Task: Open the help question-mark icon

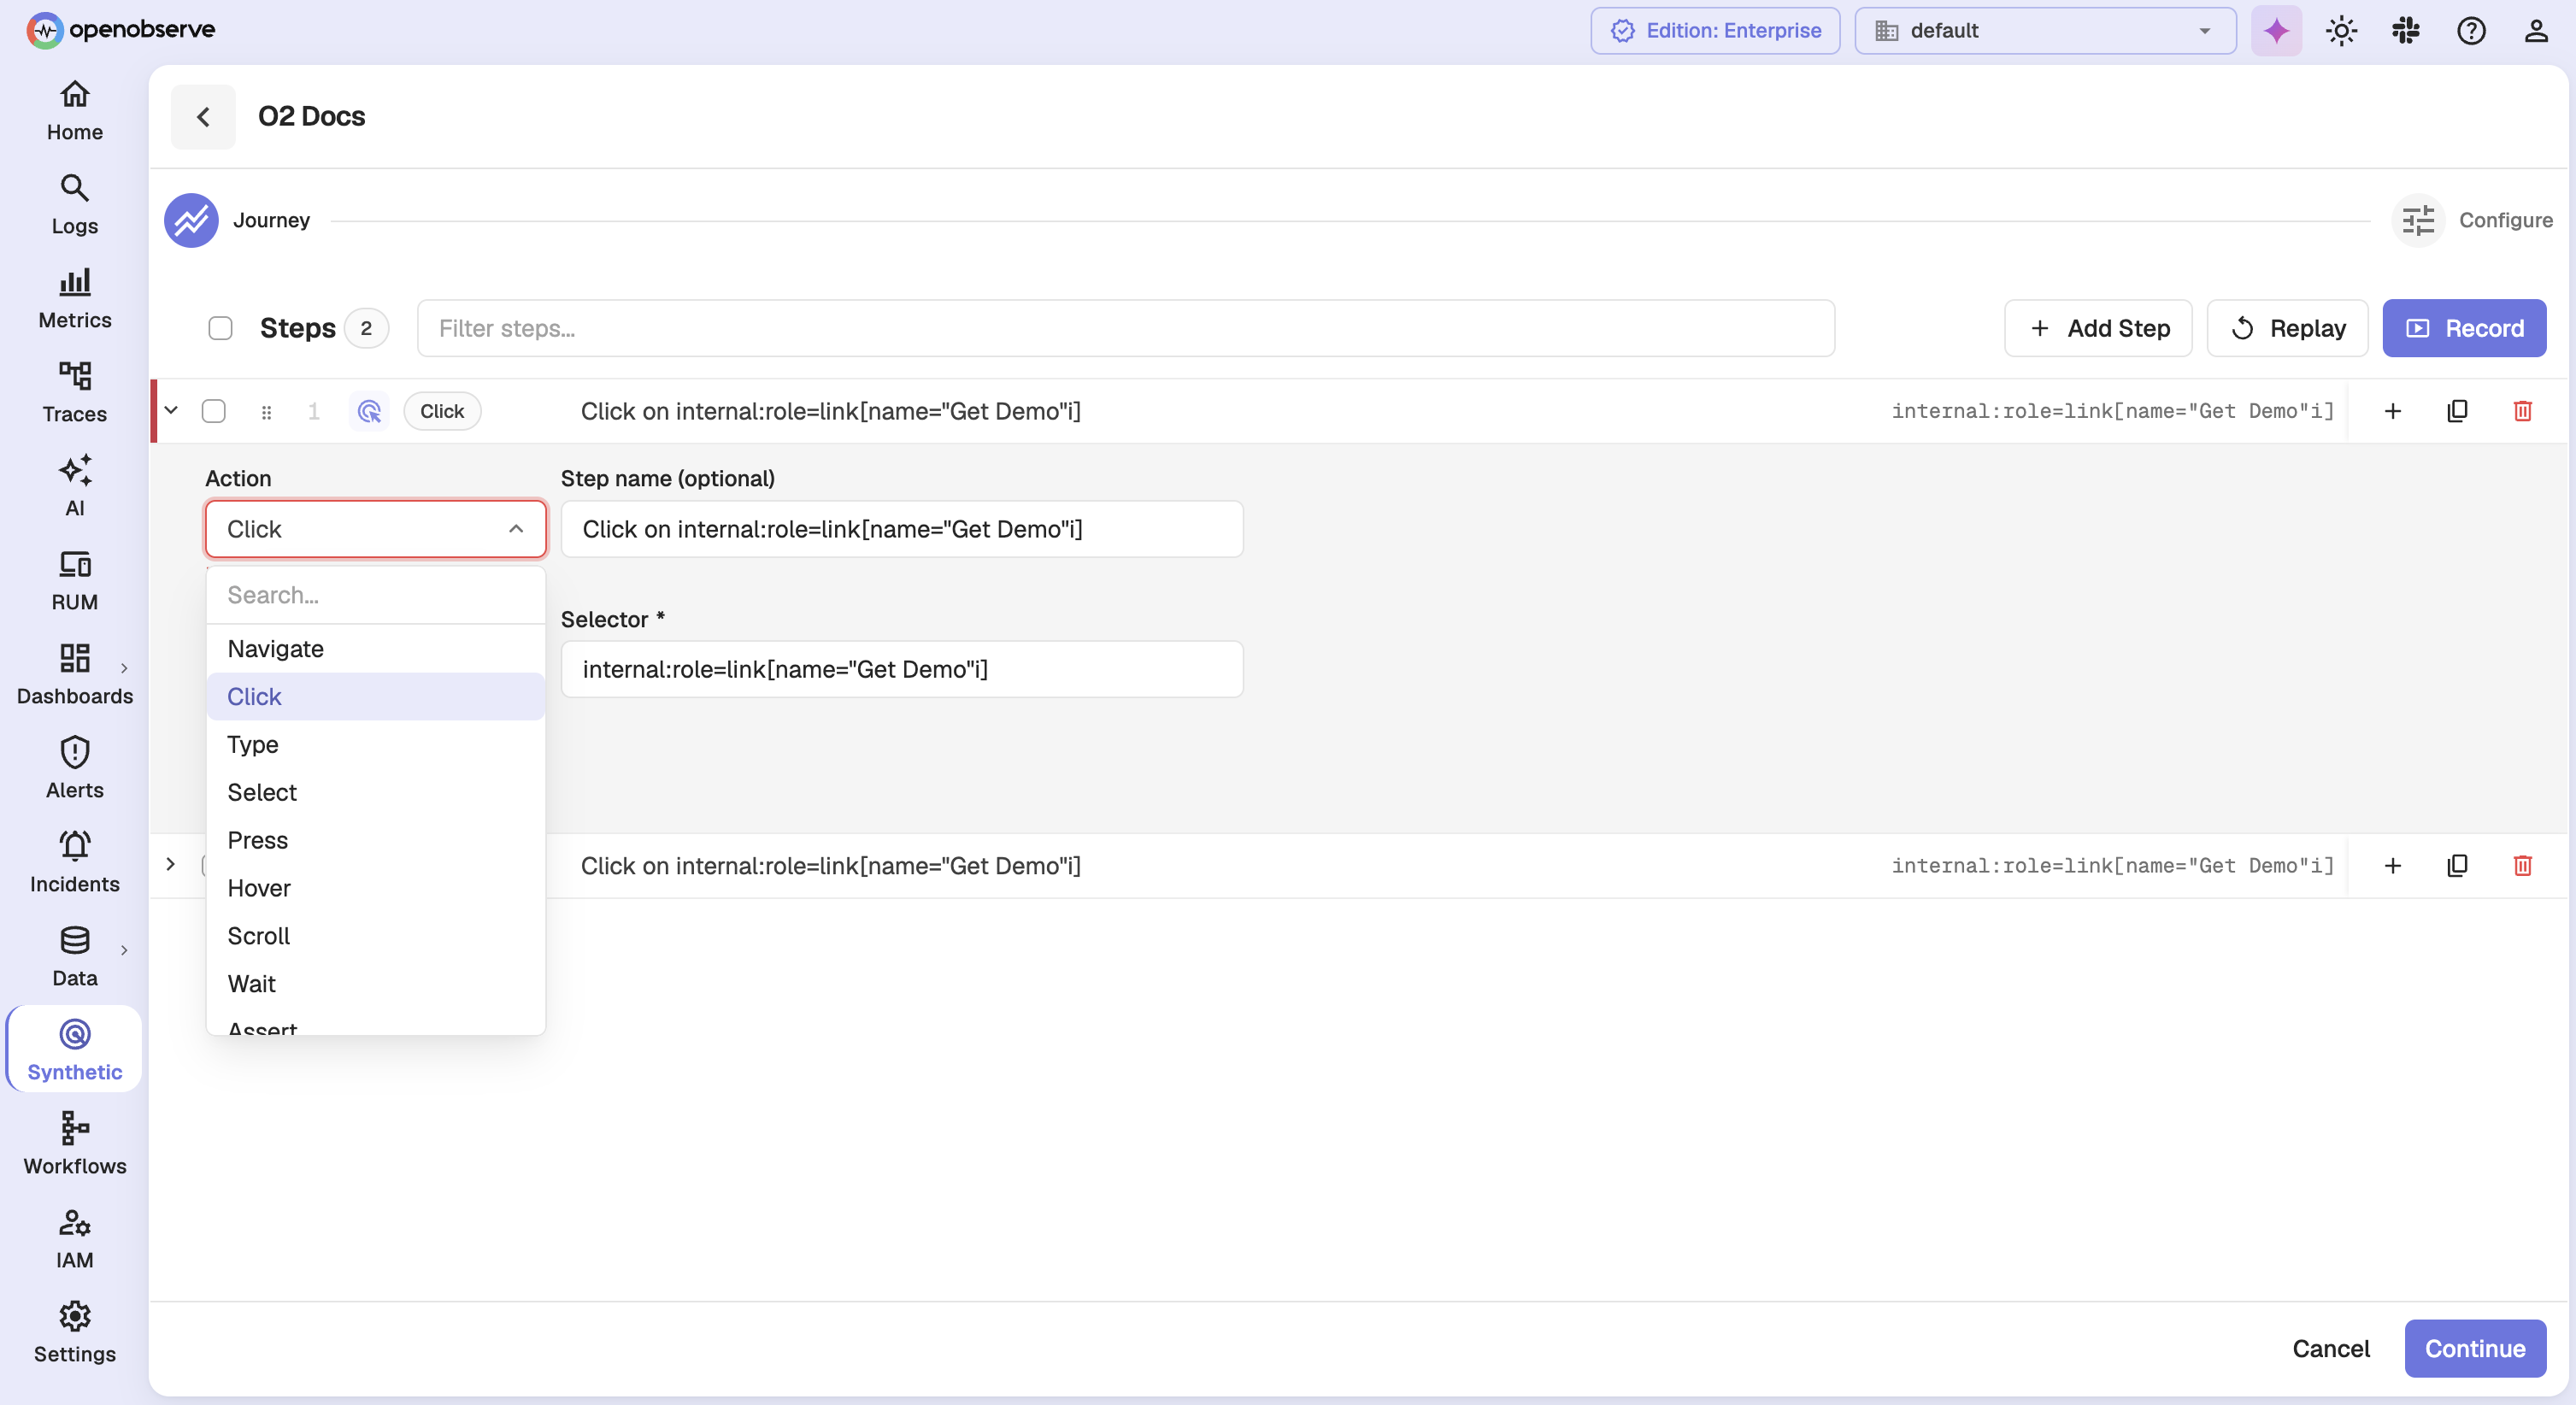Action: pyautogui.click(x=2471, y=30)
